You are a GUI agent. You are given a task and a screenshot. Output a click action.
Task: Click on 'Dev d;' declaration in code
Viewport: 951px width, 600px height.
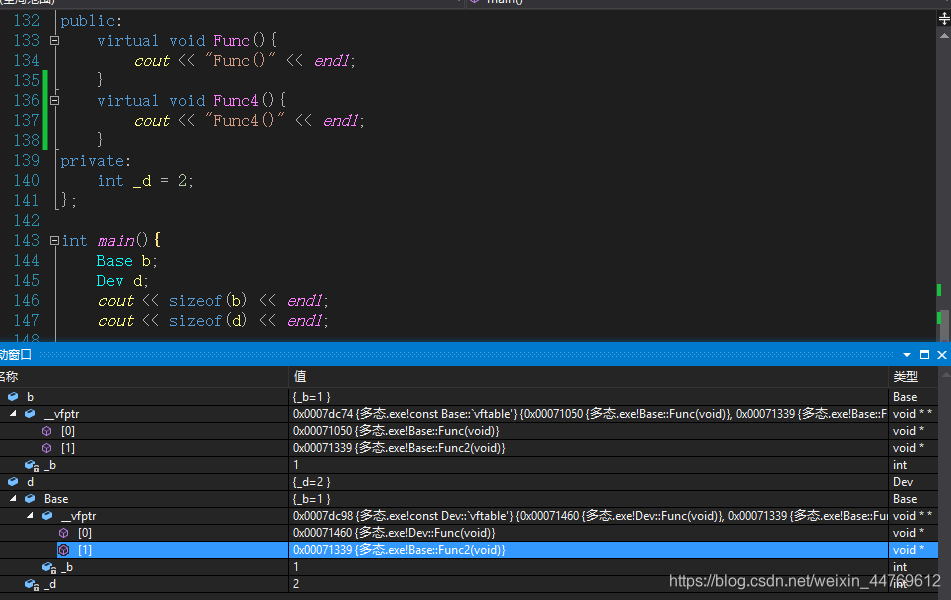tap(122, 281)
